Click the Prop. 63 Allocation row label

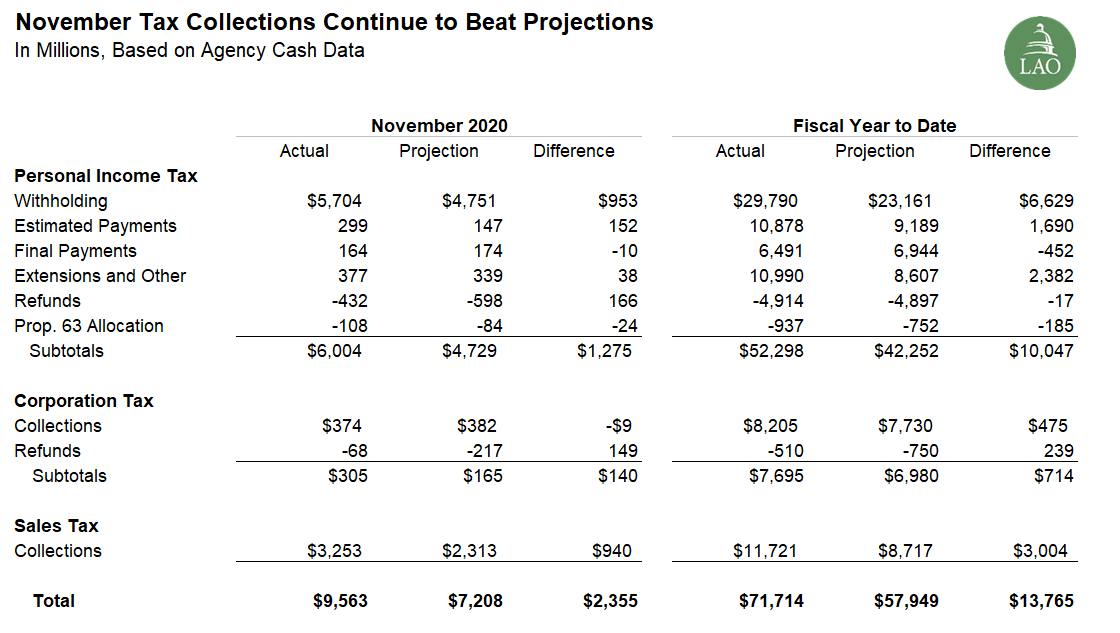[89, 326]
